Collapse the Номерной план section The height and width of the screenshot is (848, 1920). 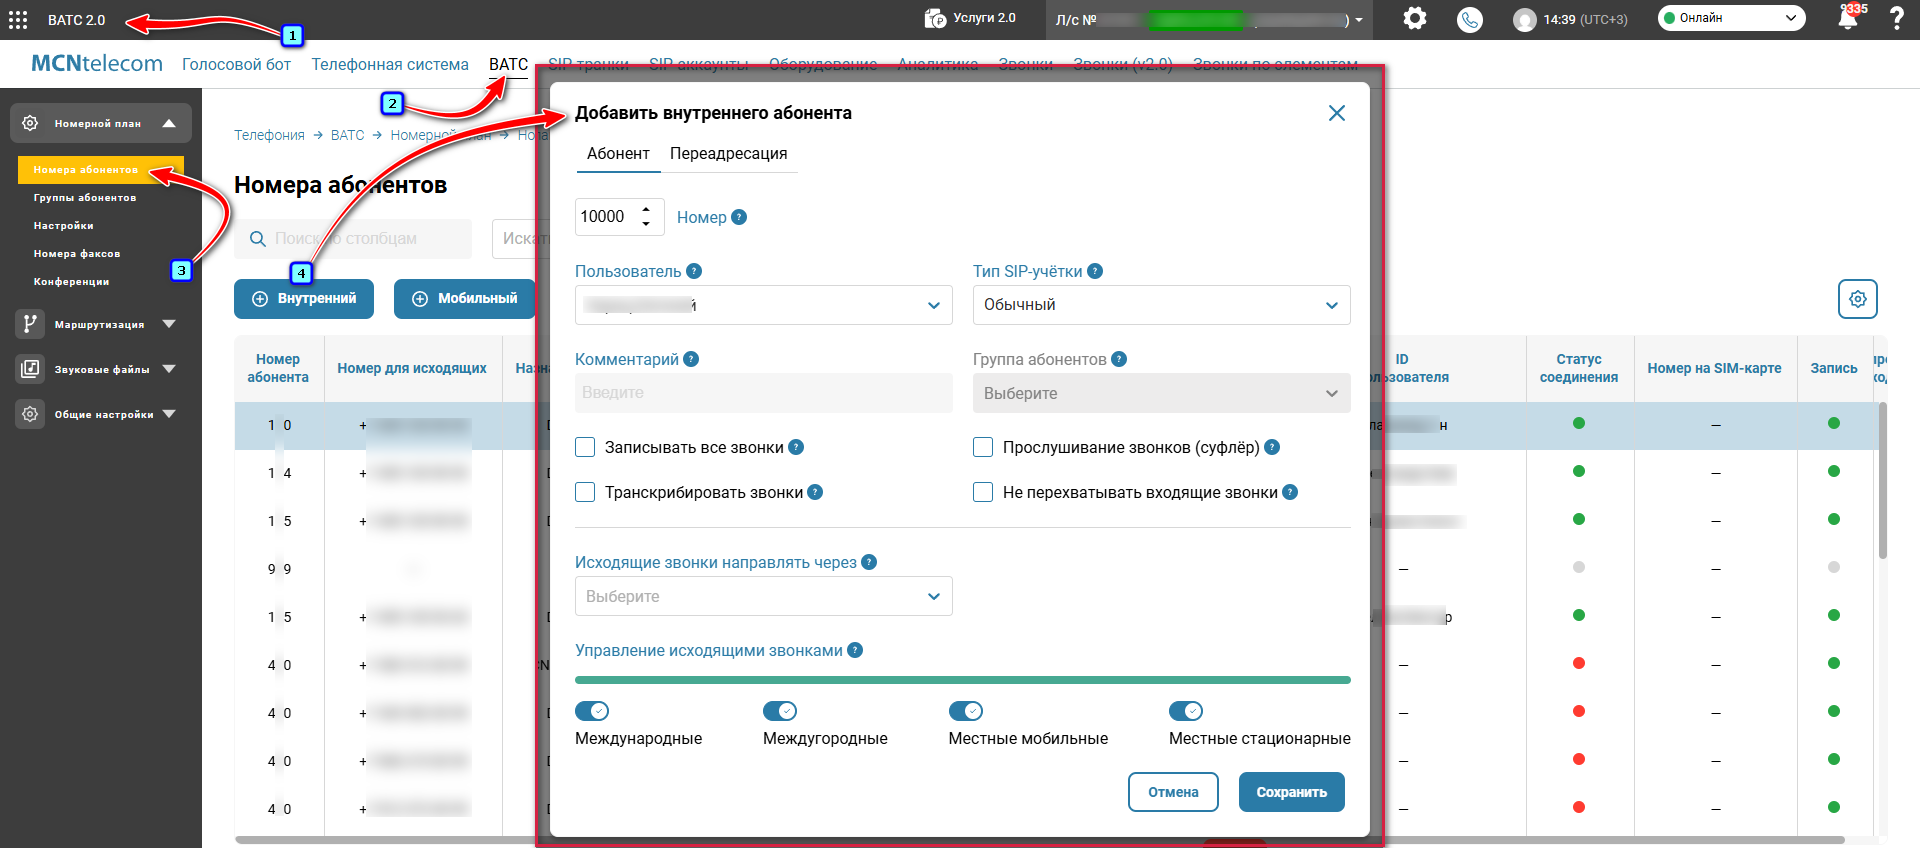169,123
